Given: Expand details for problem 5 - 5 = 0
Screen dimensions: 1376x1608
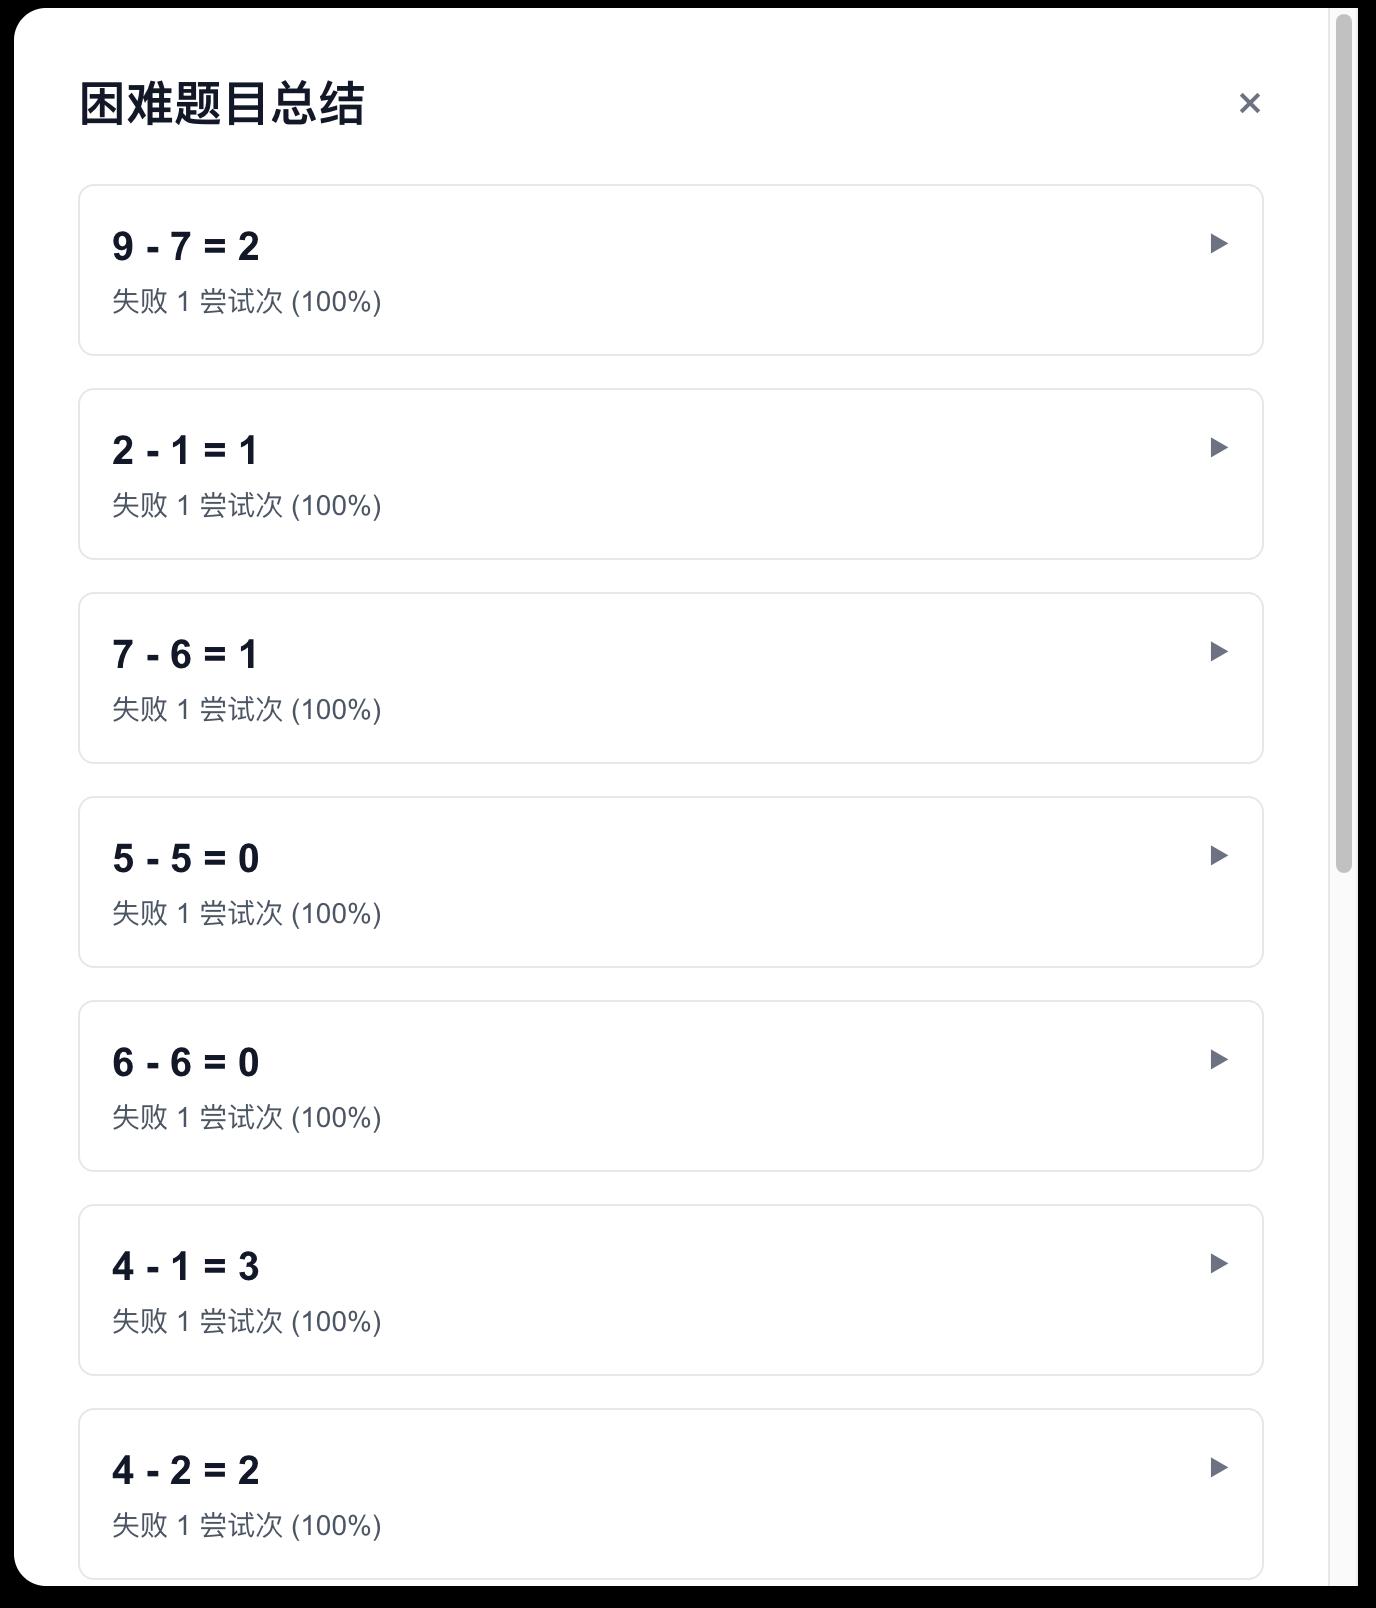Looking at the screenshot, I should point(1219,856).
